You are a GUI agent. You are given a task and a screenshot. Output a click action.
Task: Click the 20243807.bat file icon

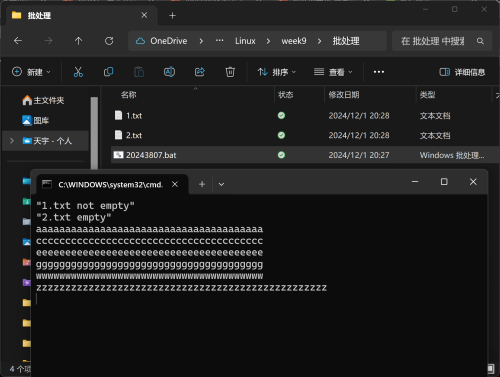[118, 155]
